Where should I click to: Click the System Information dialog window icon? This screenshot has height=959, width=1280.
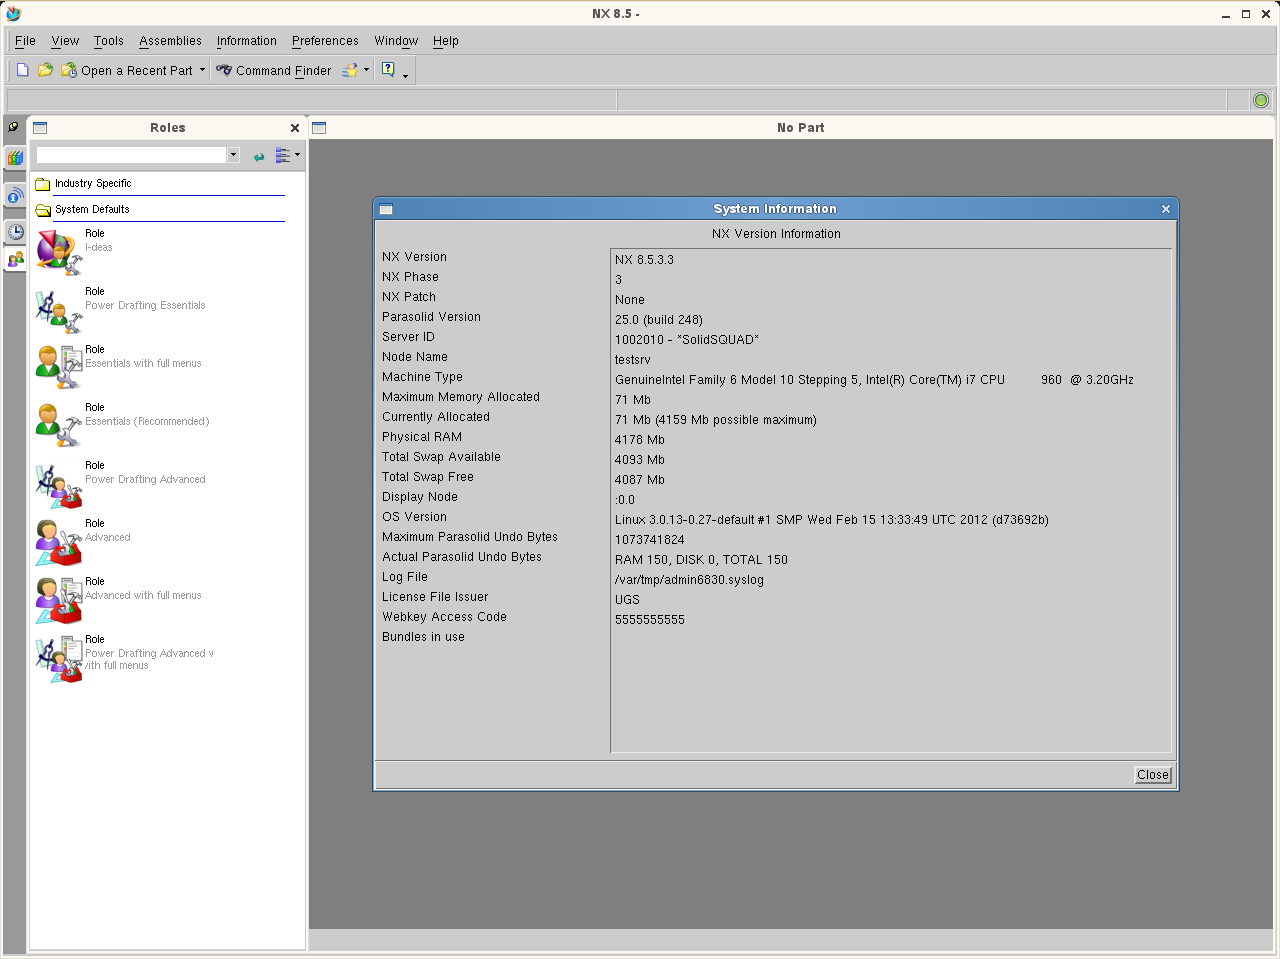(x=386, y=209)
